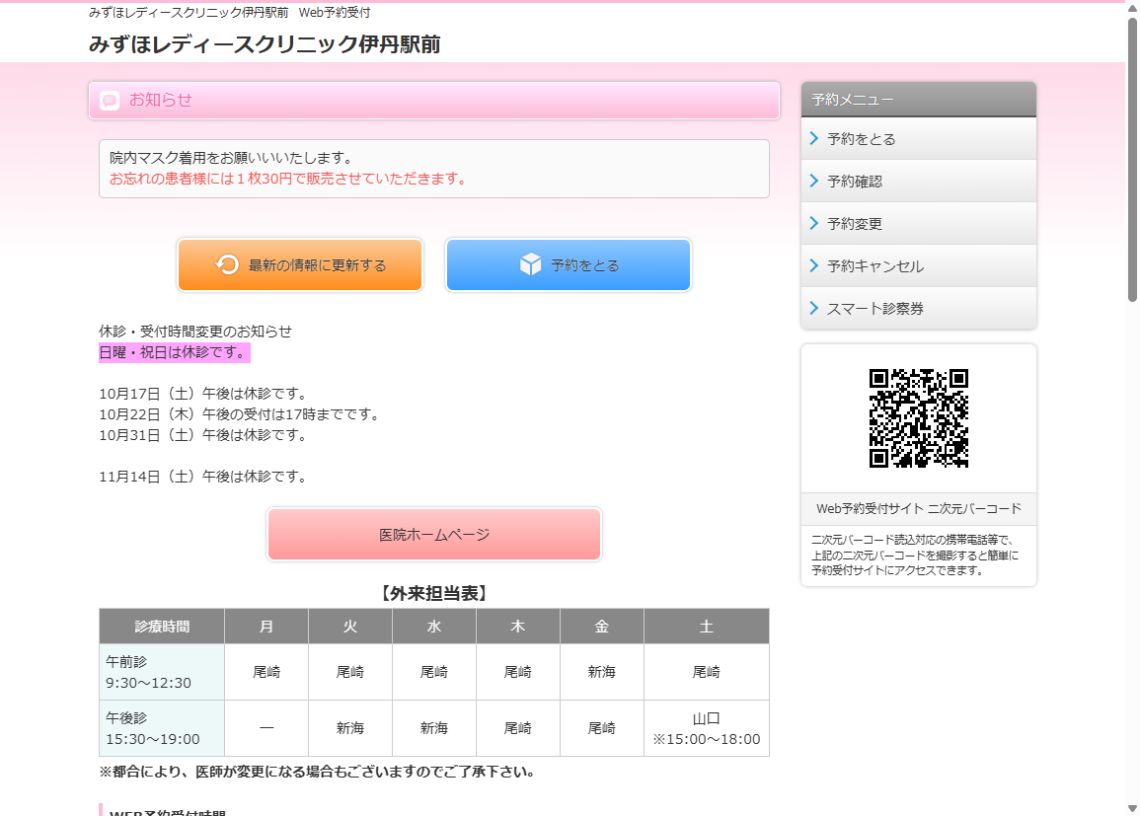Click the 土 column header
The height and width of the screenshot is (816, 1140).
[706, 626]
